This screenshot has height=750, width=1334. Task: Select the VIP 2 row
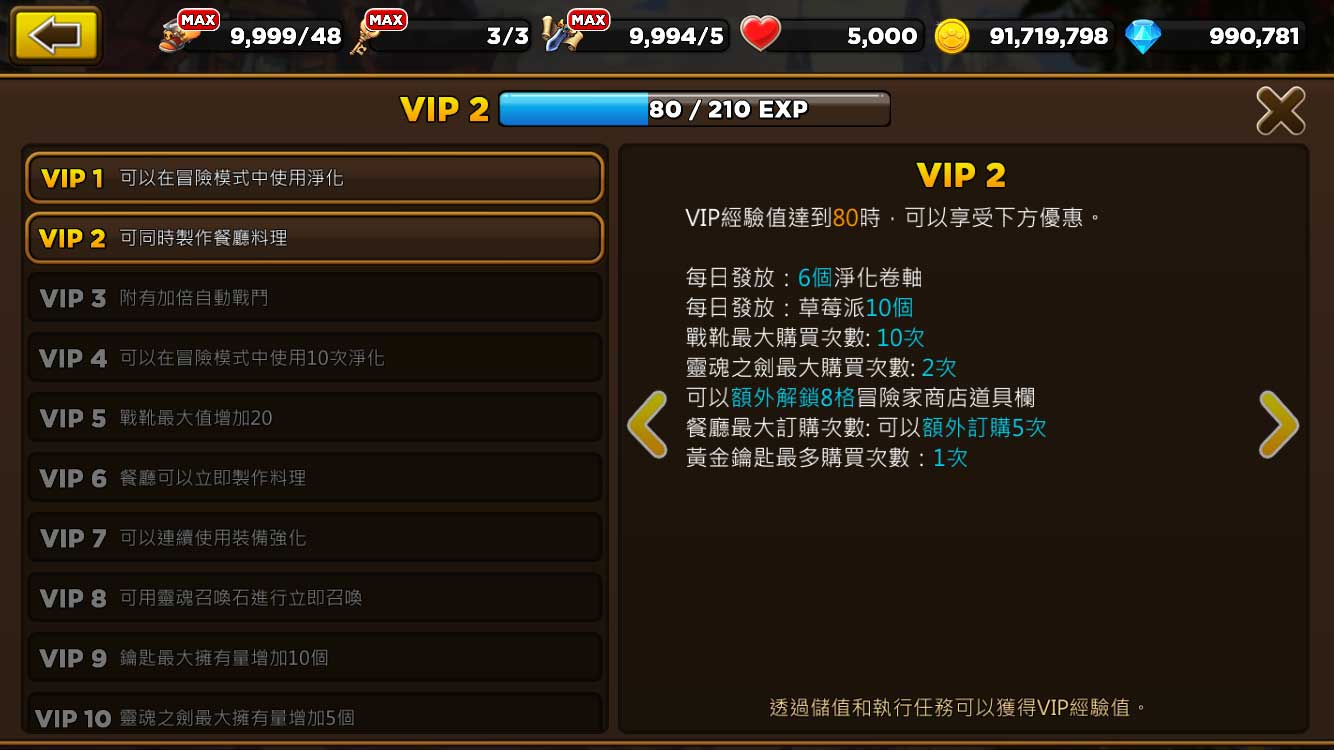click(314, 238)
